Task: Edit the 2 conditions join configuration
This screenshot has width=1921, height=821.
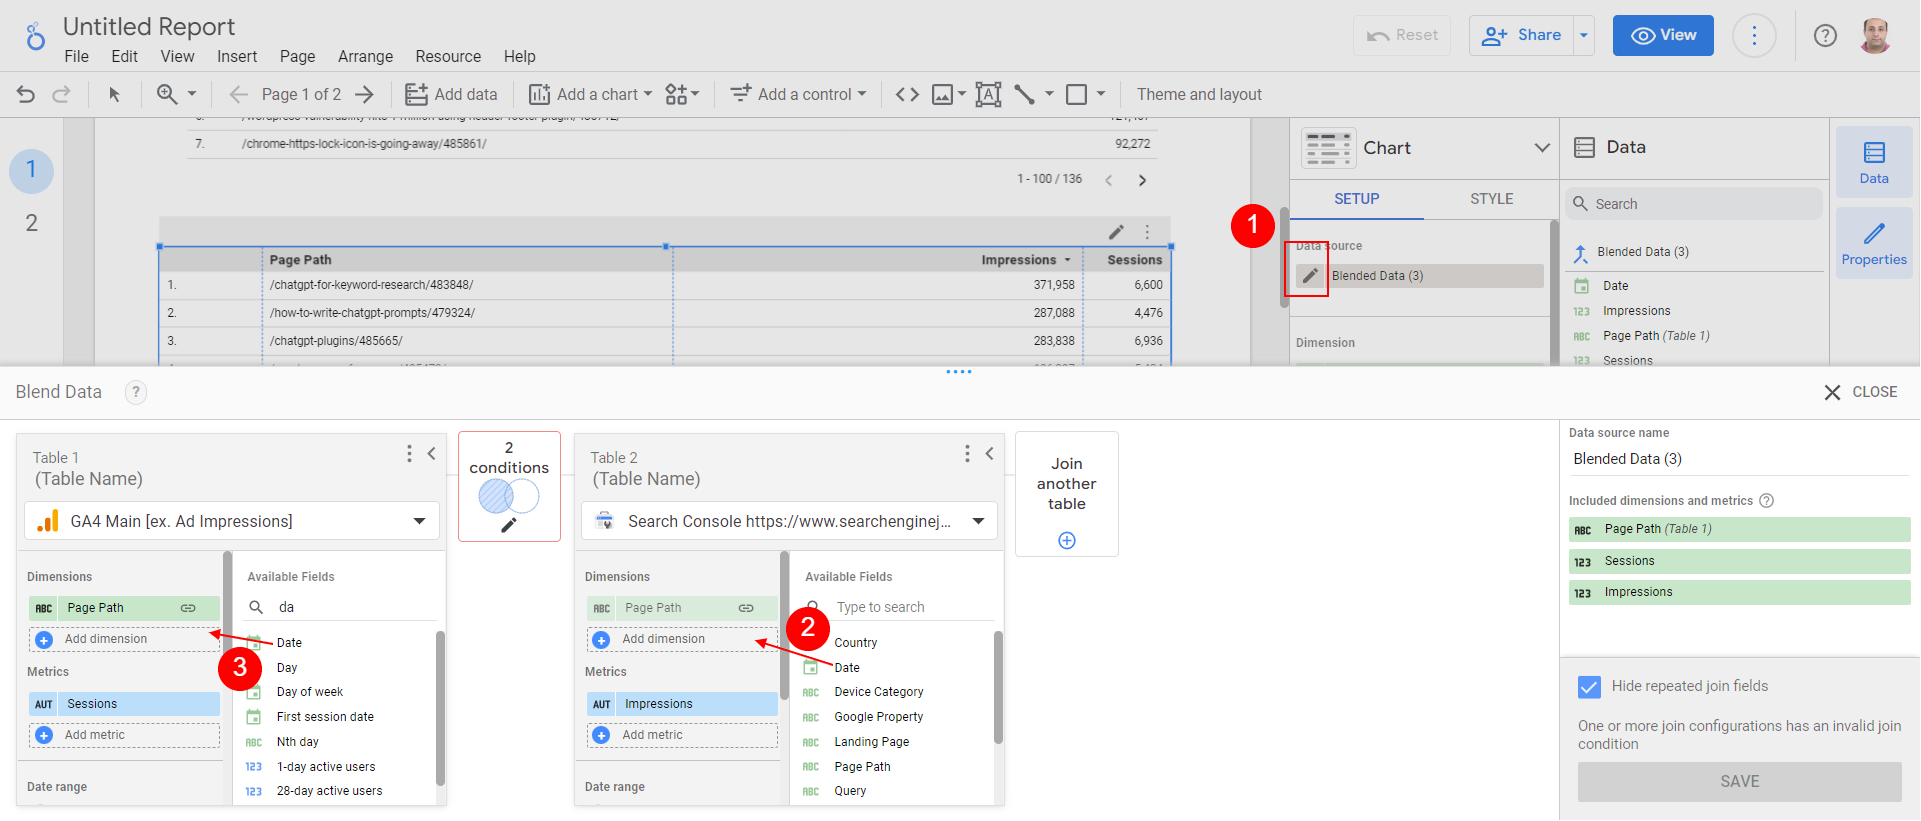Action: 509,524
